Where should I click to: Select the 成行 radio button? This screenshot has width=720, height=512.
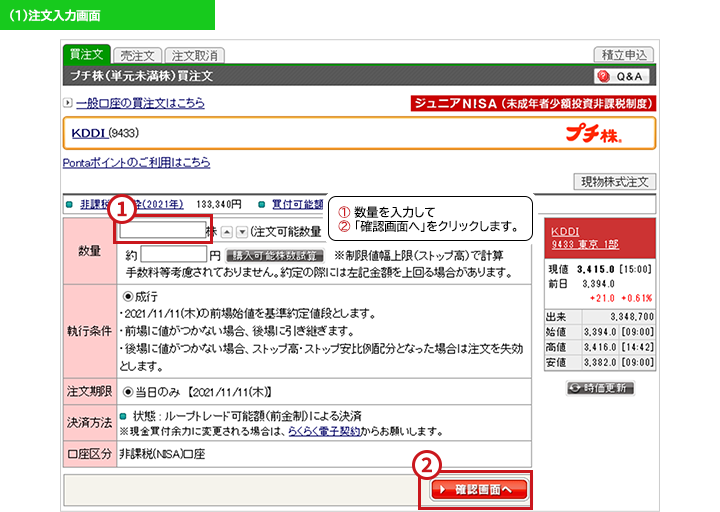[128, 297]
